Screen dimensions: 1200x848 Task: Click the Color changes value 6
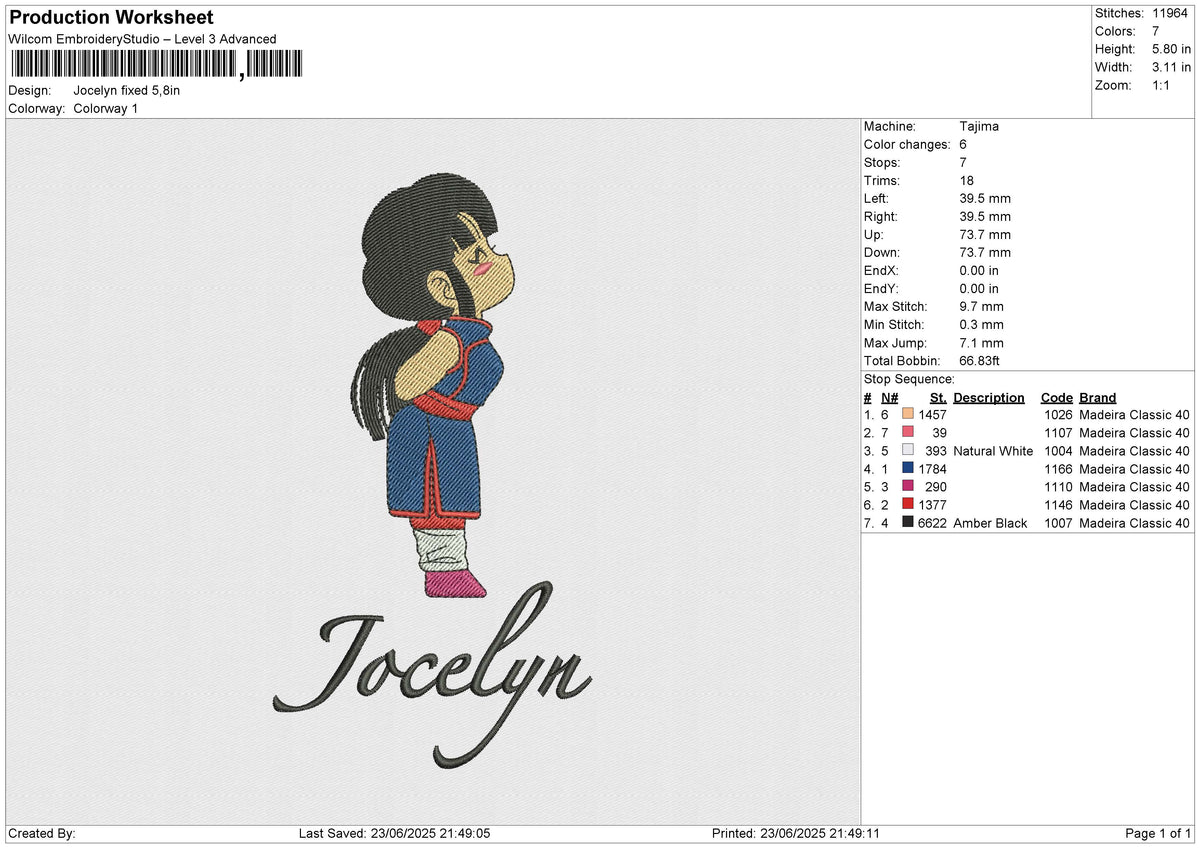click(x=963, y=144)
